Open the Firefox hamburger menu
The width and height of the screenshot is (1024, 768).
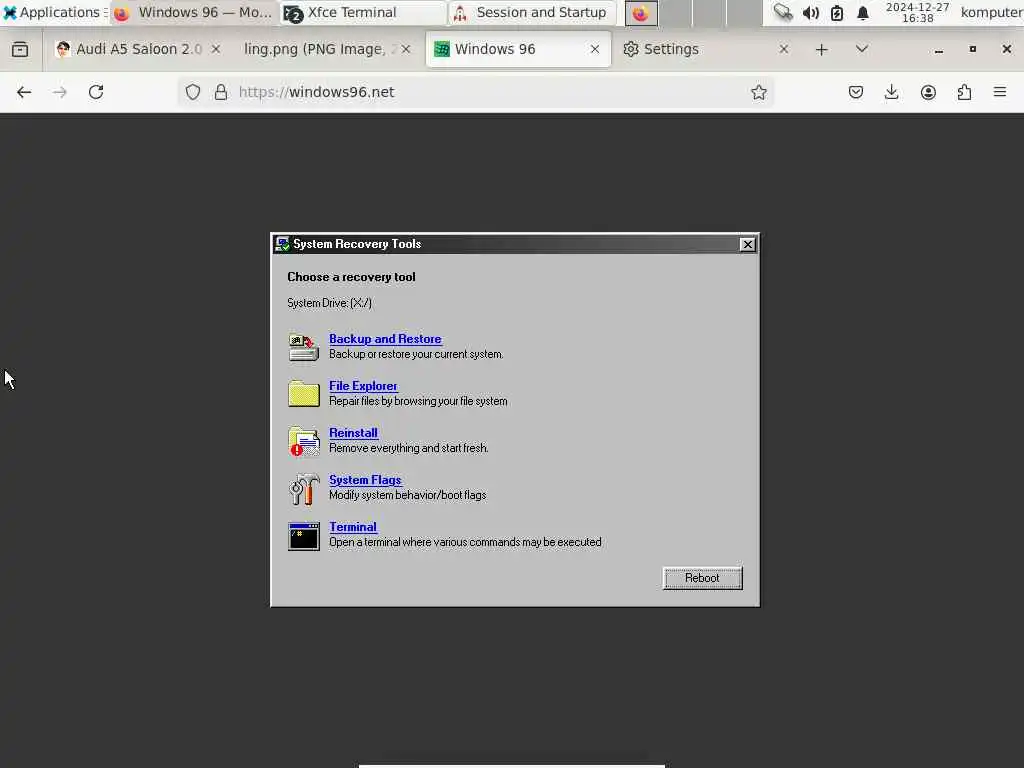point(1000,92)
